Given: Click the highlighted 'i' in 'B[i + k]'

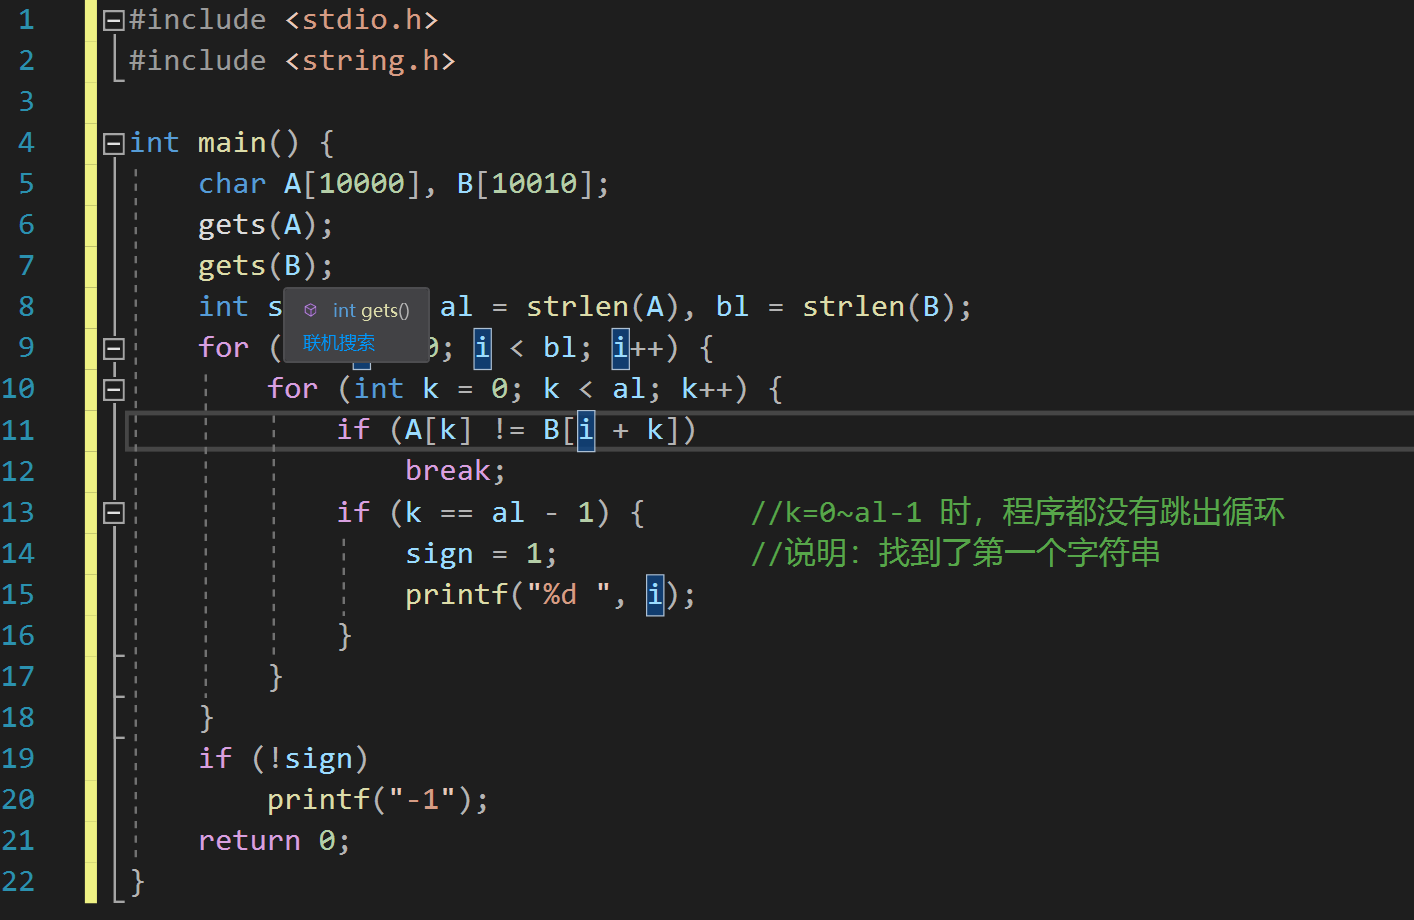Looking at the screenshot, I should tap(586, 430).
